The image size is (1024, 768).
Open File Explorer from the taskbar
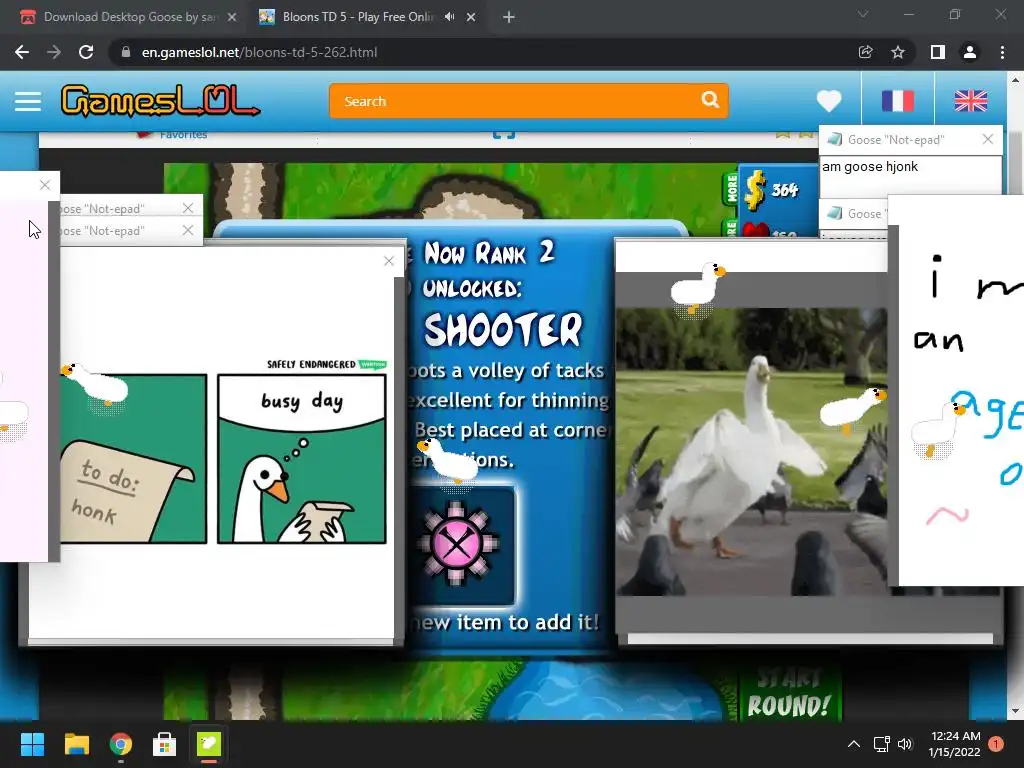point(76,744)
